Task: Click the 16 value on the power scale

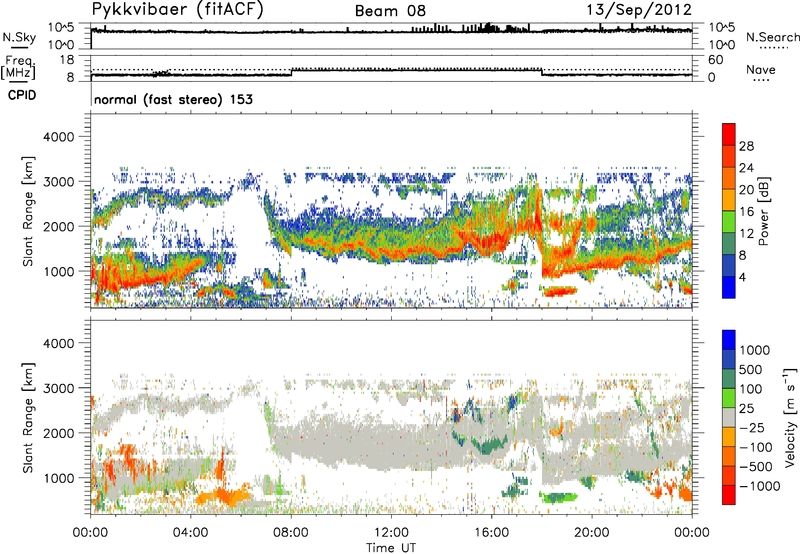Action: click(x=746, y=212)
